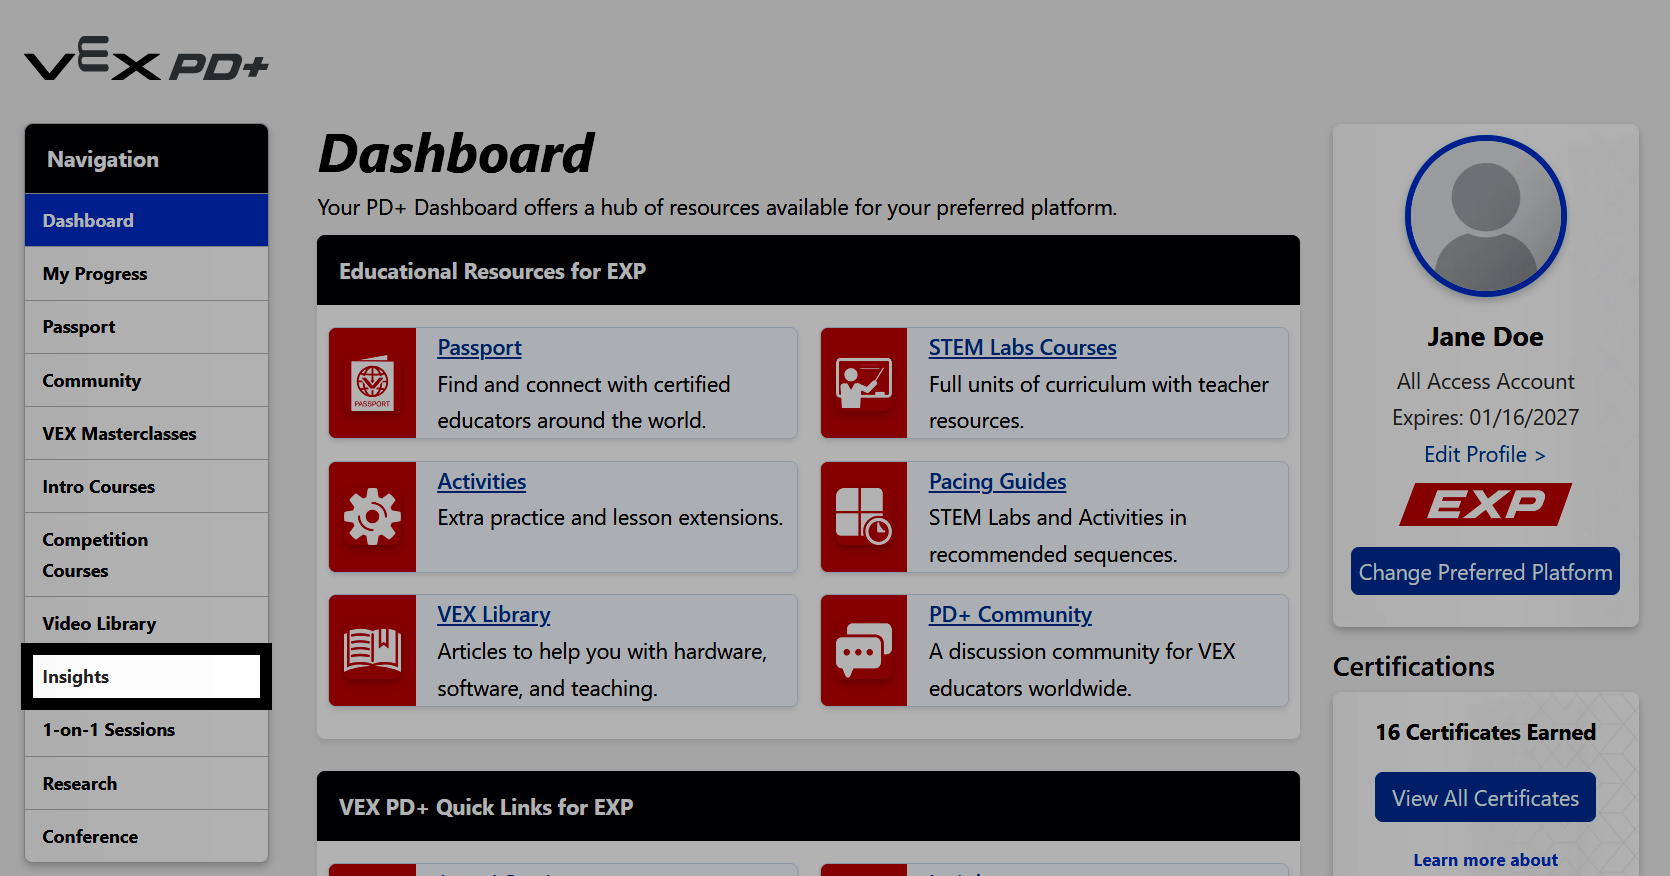Follow the Pacing Guides link
Screen dimensions: 1670x876
pos(997,481)
